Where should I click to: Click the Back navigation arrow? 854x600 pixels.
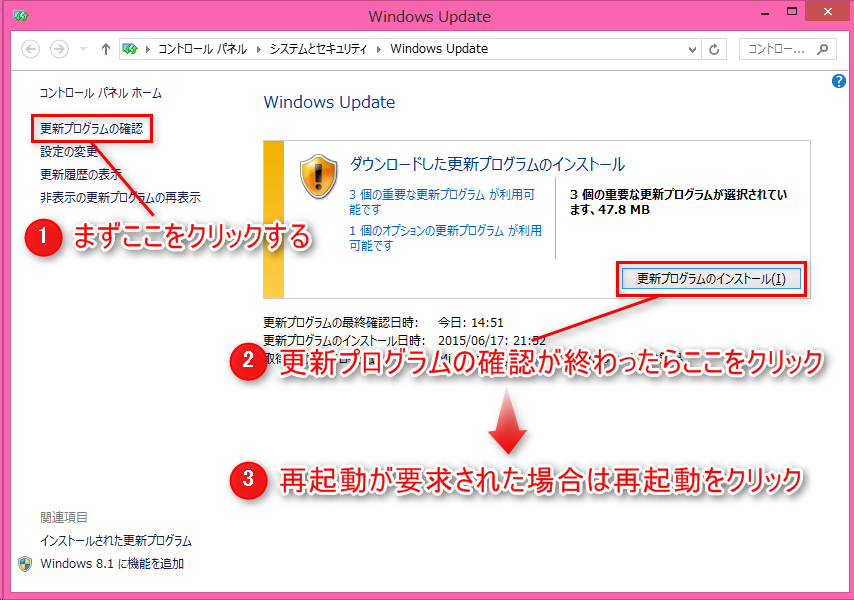pyautogui.click(x=30, y=50)
